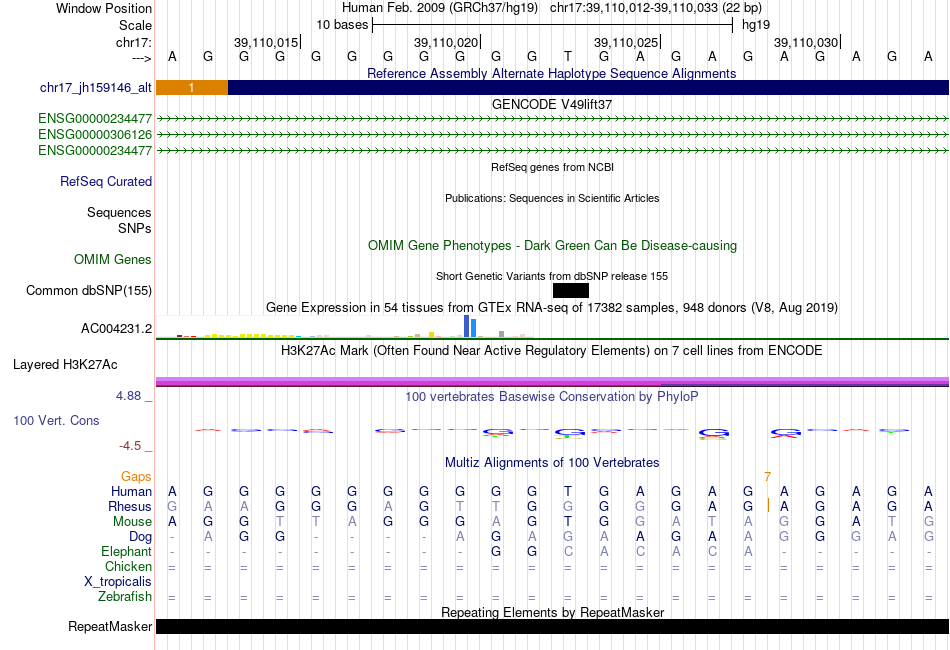Click the 4.88 PhyloP upper scale value
This screenshot has height=650, width=950.
click(128, 396)
